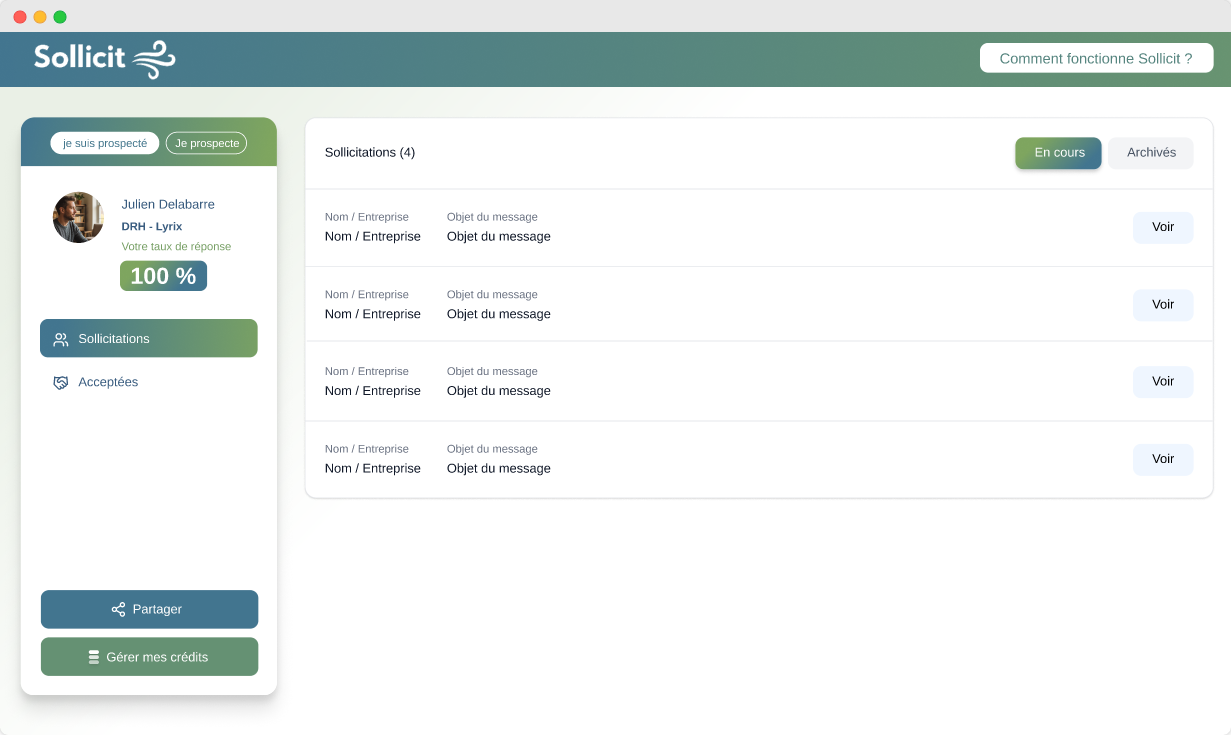Click the share icon on Partager button
The height and width of the screenshot is (735, 1231).
(x=118, y=609)
